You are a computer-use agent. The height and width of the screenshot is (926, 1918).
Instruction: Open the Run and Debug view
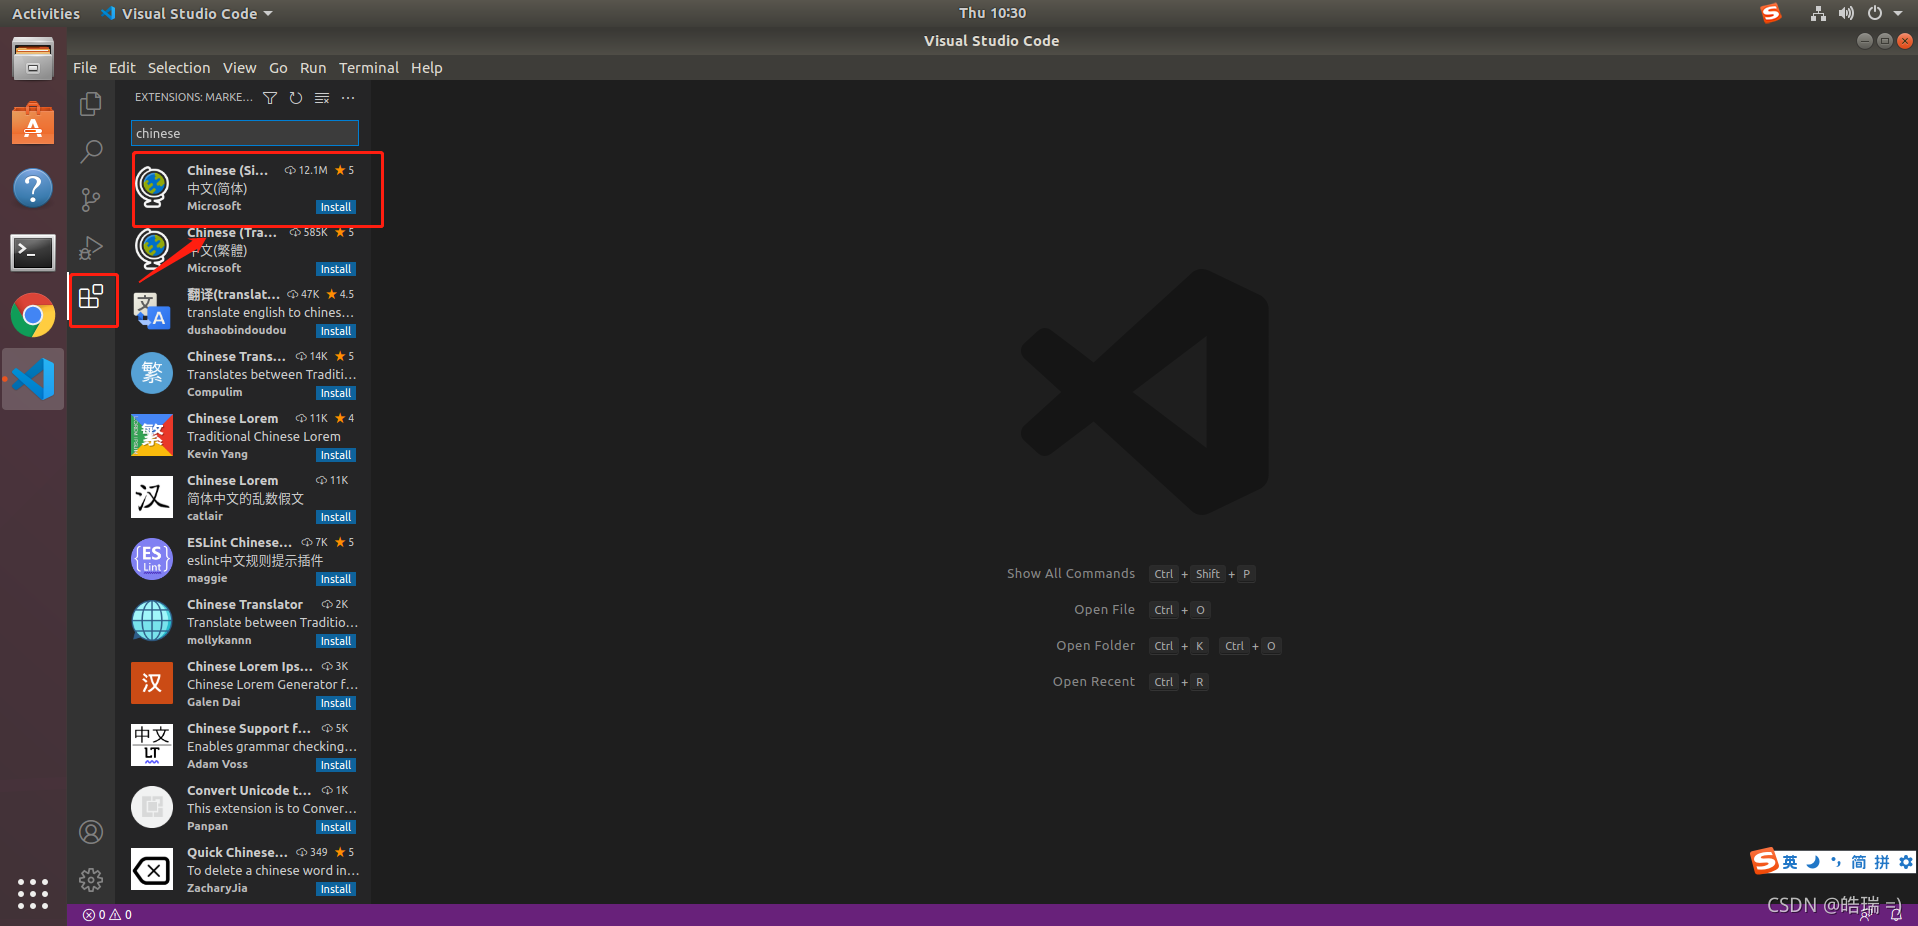pyautogui.click(x=91, y=248)
